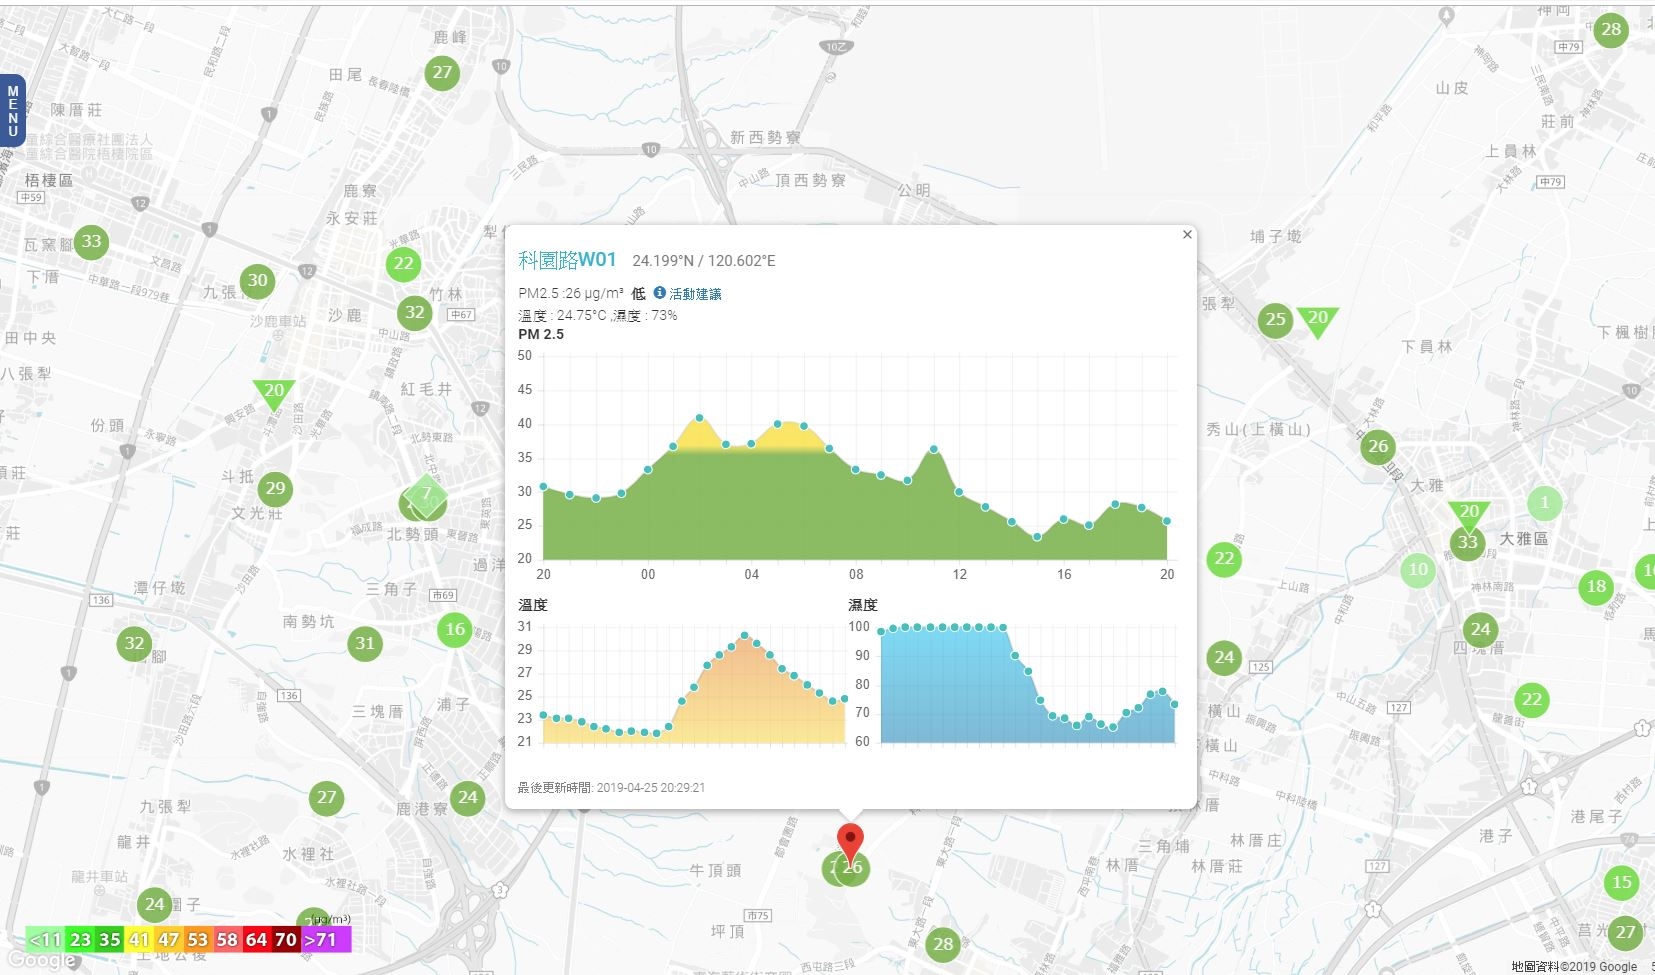Select marker 22 above 竹林
The height and width of the screenshot is (975, 1655).
[x=403, y=264]
